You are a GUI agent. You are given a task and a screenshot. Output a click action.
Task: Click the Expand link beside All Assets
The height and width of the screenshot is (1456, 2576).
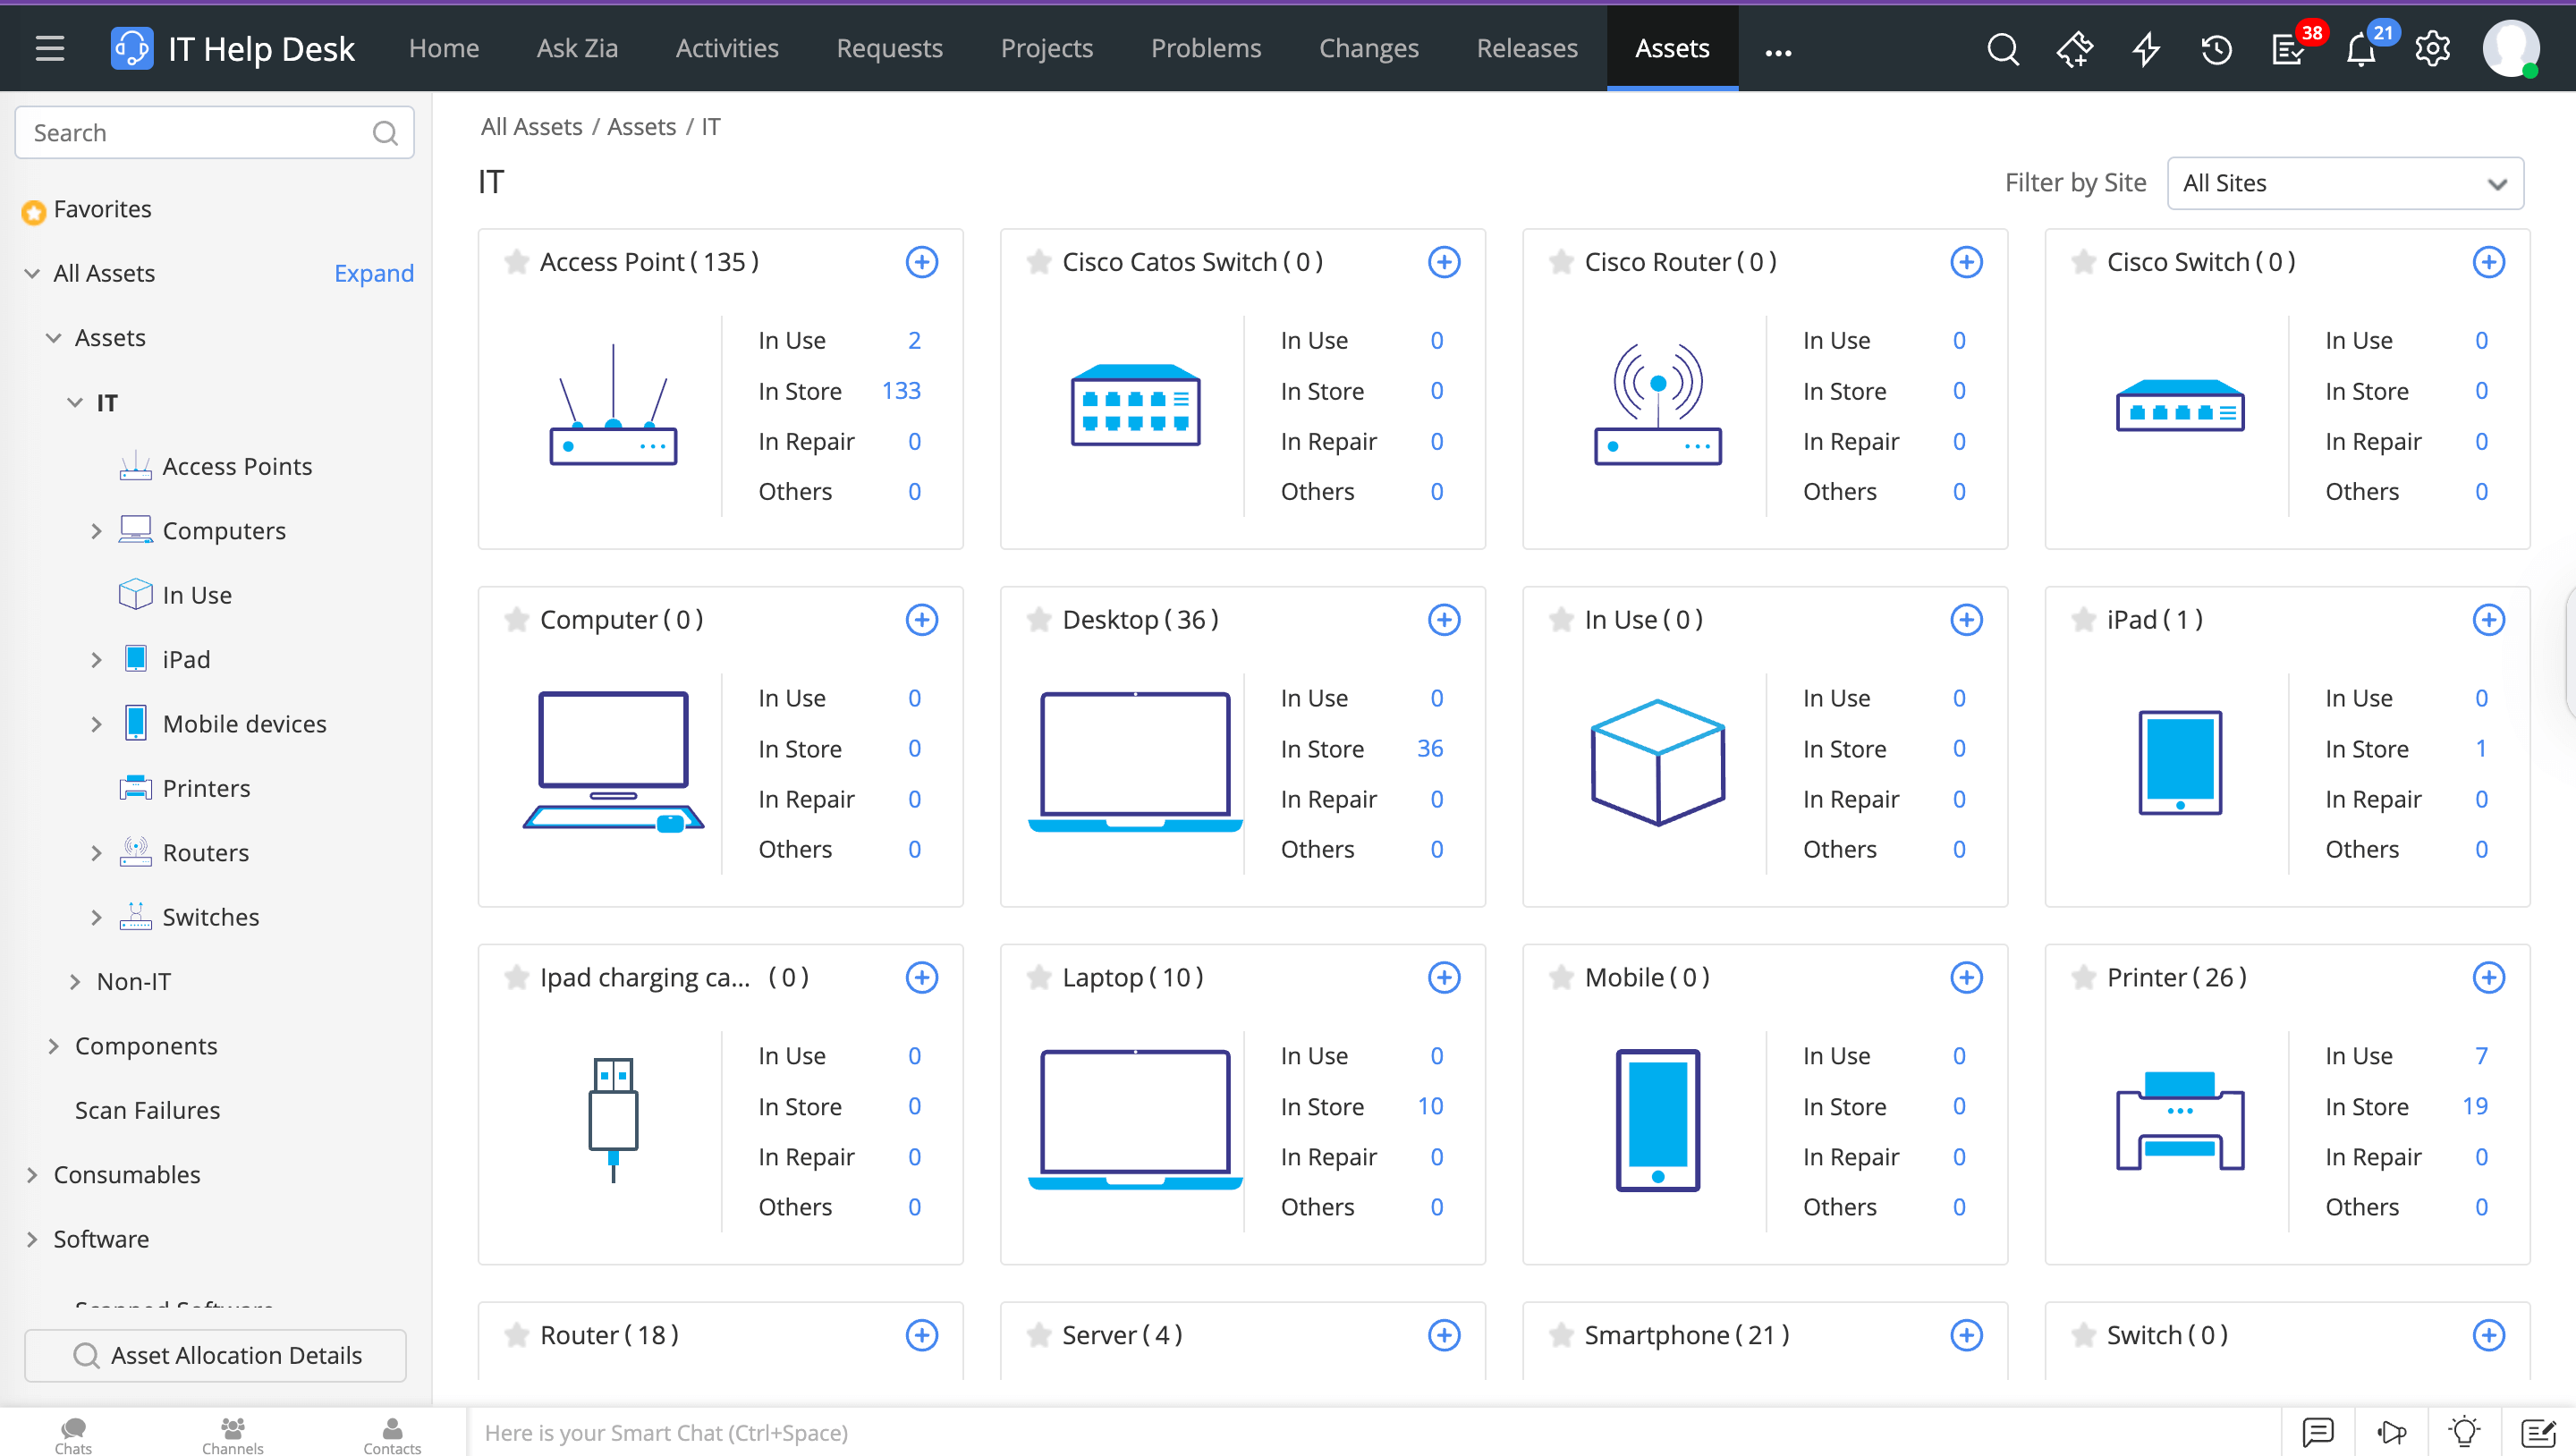[373, 273]
